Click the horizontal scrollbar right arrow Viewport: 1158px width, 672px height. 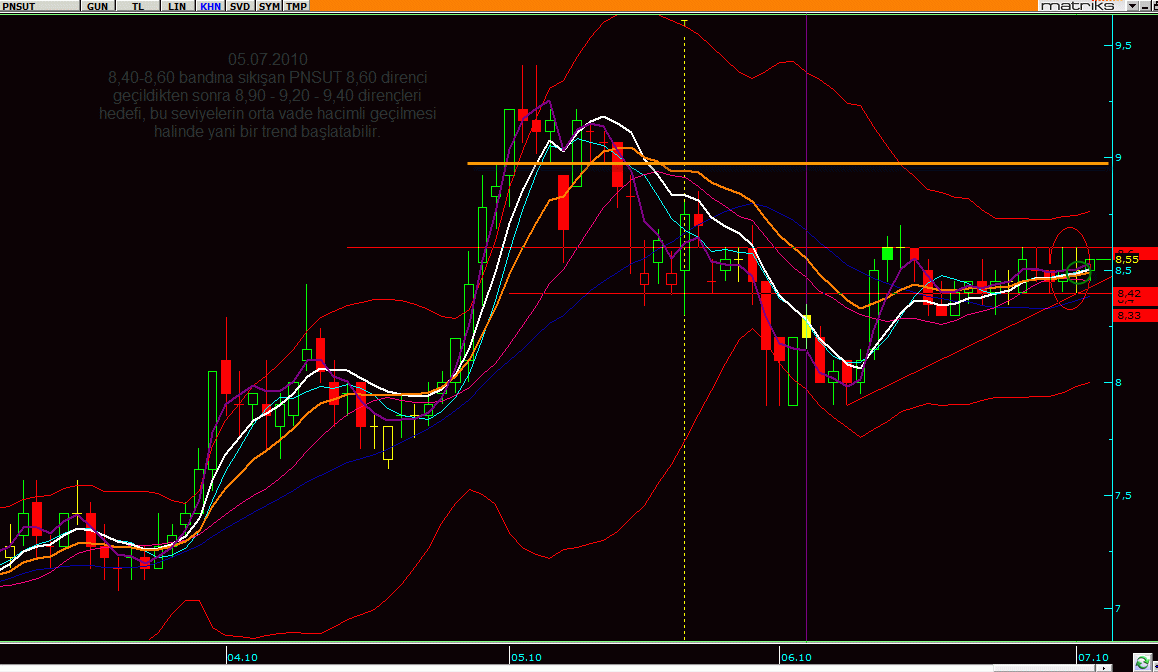1106,668
